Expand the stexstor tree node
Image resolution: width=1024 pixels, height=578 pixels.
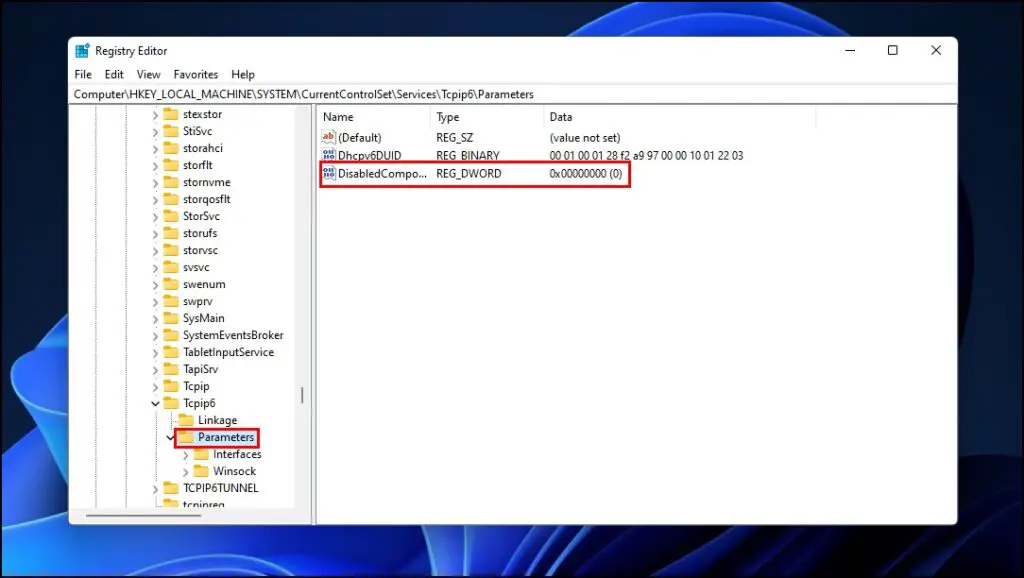[155, 115]
